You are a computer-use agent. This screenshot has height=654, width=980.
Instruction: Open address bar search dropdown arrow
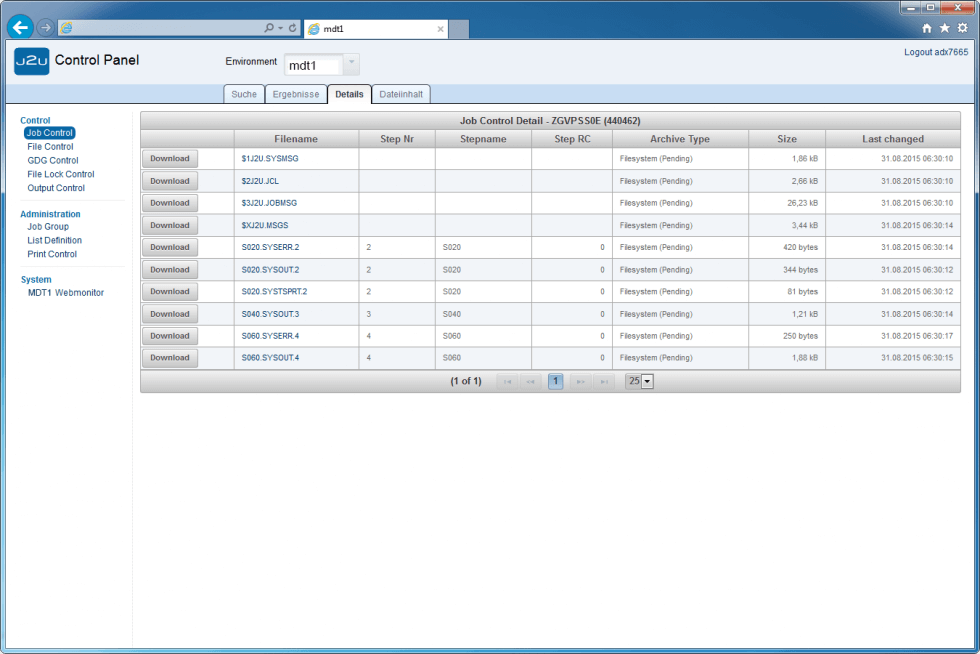280,28
